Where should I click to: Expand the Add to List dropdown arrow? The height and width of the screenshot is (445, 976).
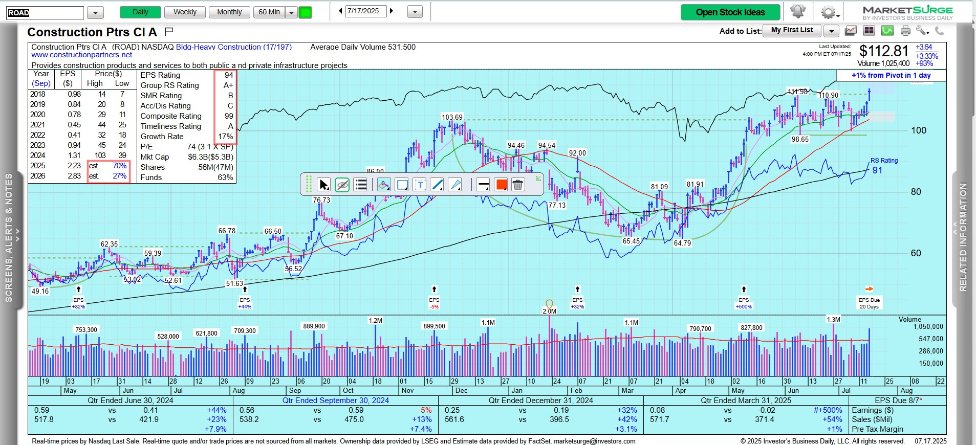coord(832,30)
